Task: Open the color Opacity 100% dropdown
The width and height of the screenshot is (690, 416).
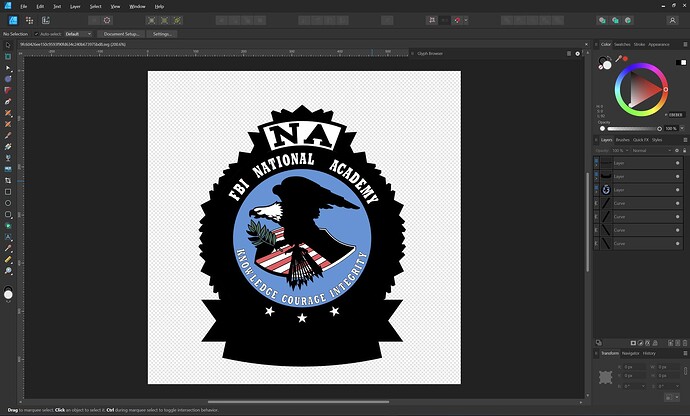Action: [682, 129]
